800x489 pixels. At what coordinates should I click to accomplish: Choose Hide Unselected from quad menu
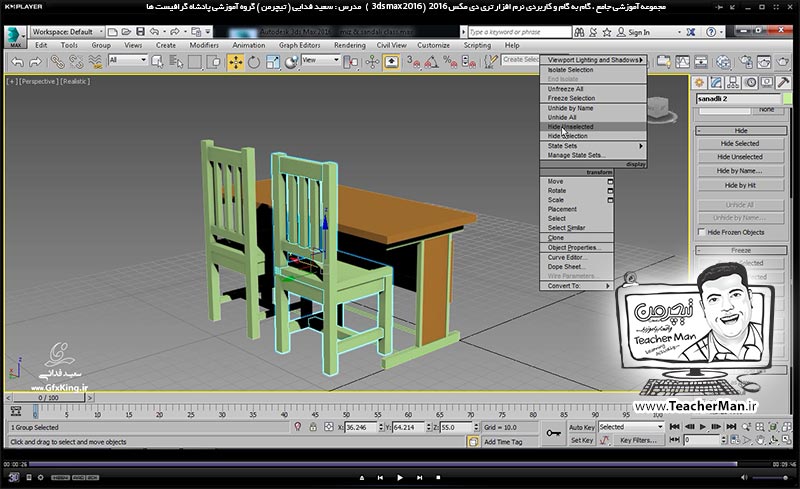[x=594, y=127]
